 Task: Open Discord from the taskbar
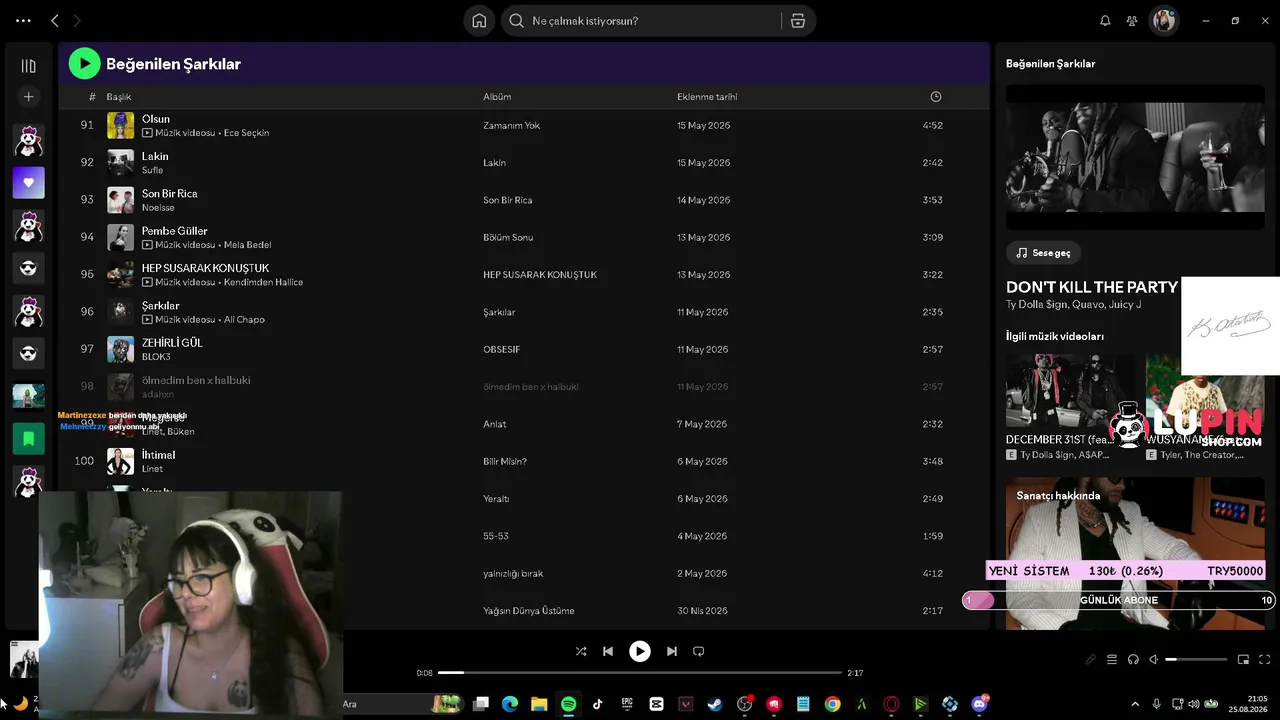pos(979,704)
